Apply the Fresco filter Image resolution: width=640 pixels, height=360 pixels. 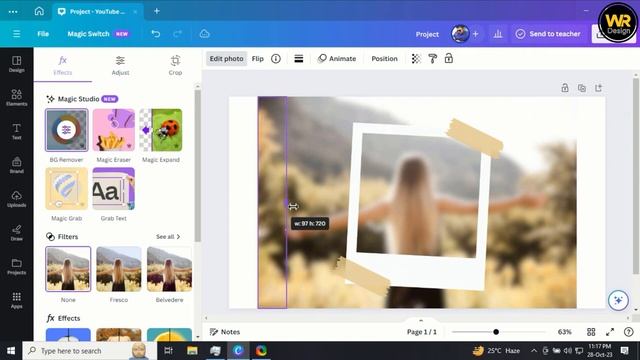(119, 269)
